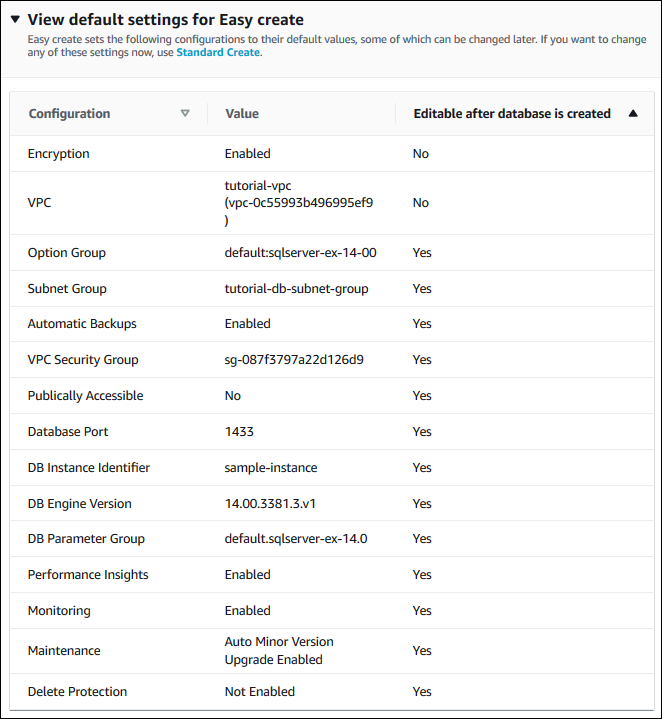Select the Delete Protection row label

tap(77, 692)
